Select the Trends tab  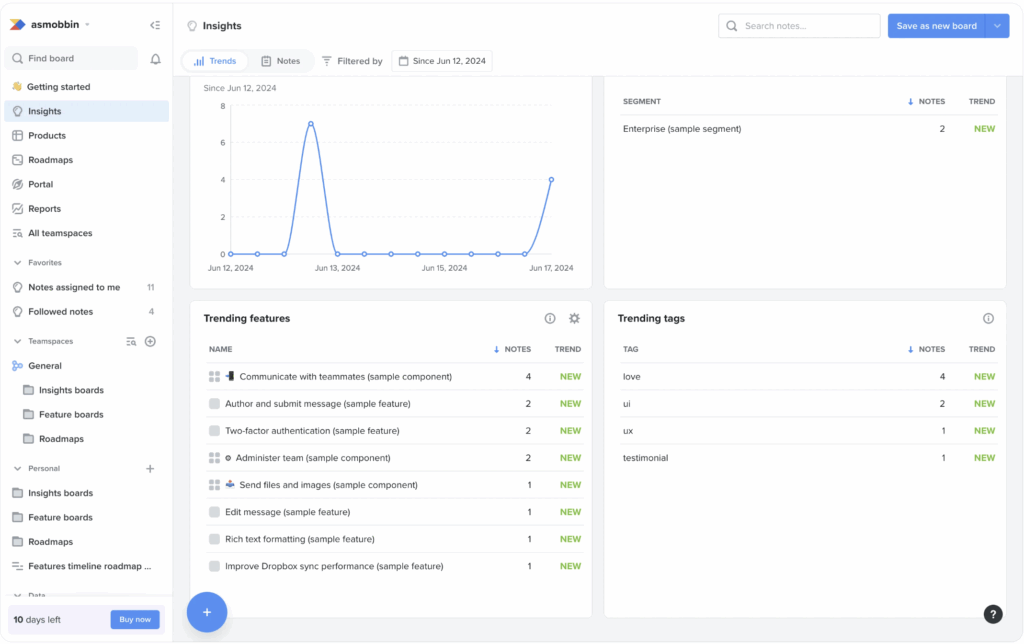coord(214,60)
